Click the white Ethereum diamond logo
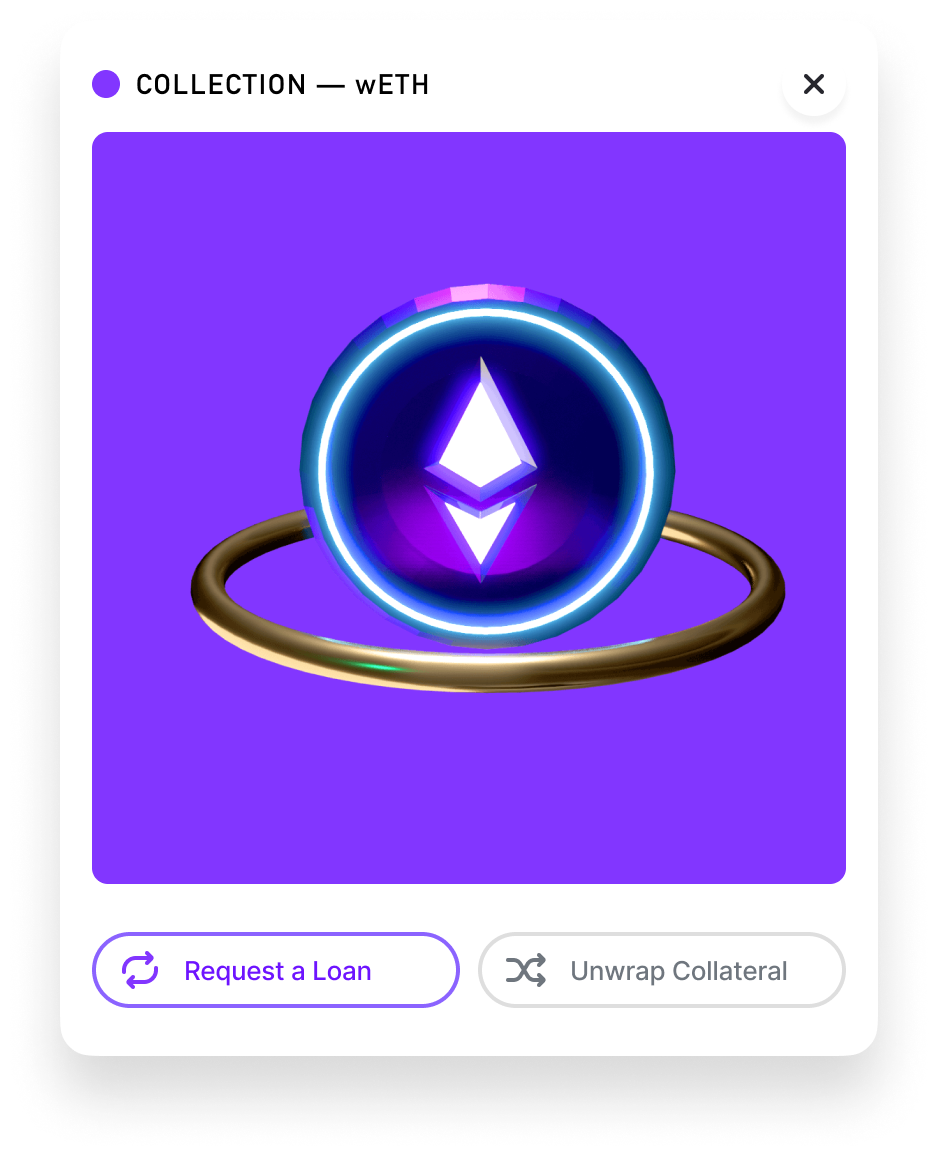This screenshot has height=1156, width=938. 482,470
